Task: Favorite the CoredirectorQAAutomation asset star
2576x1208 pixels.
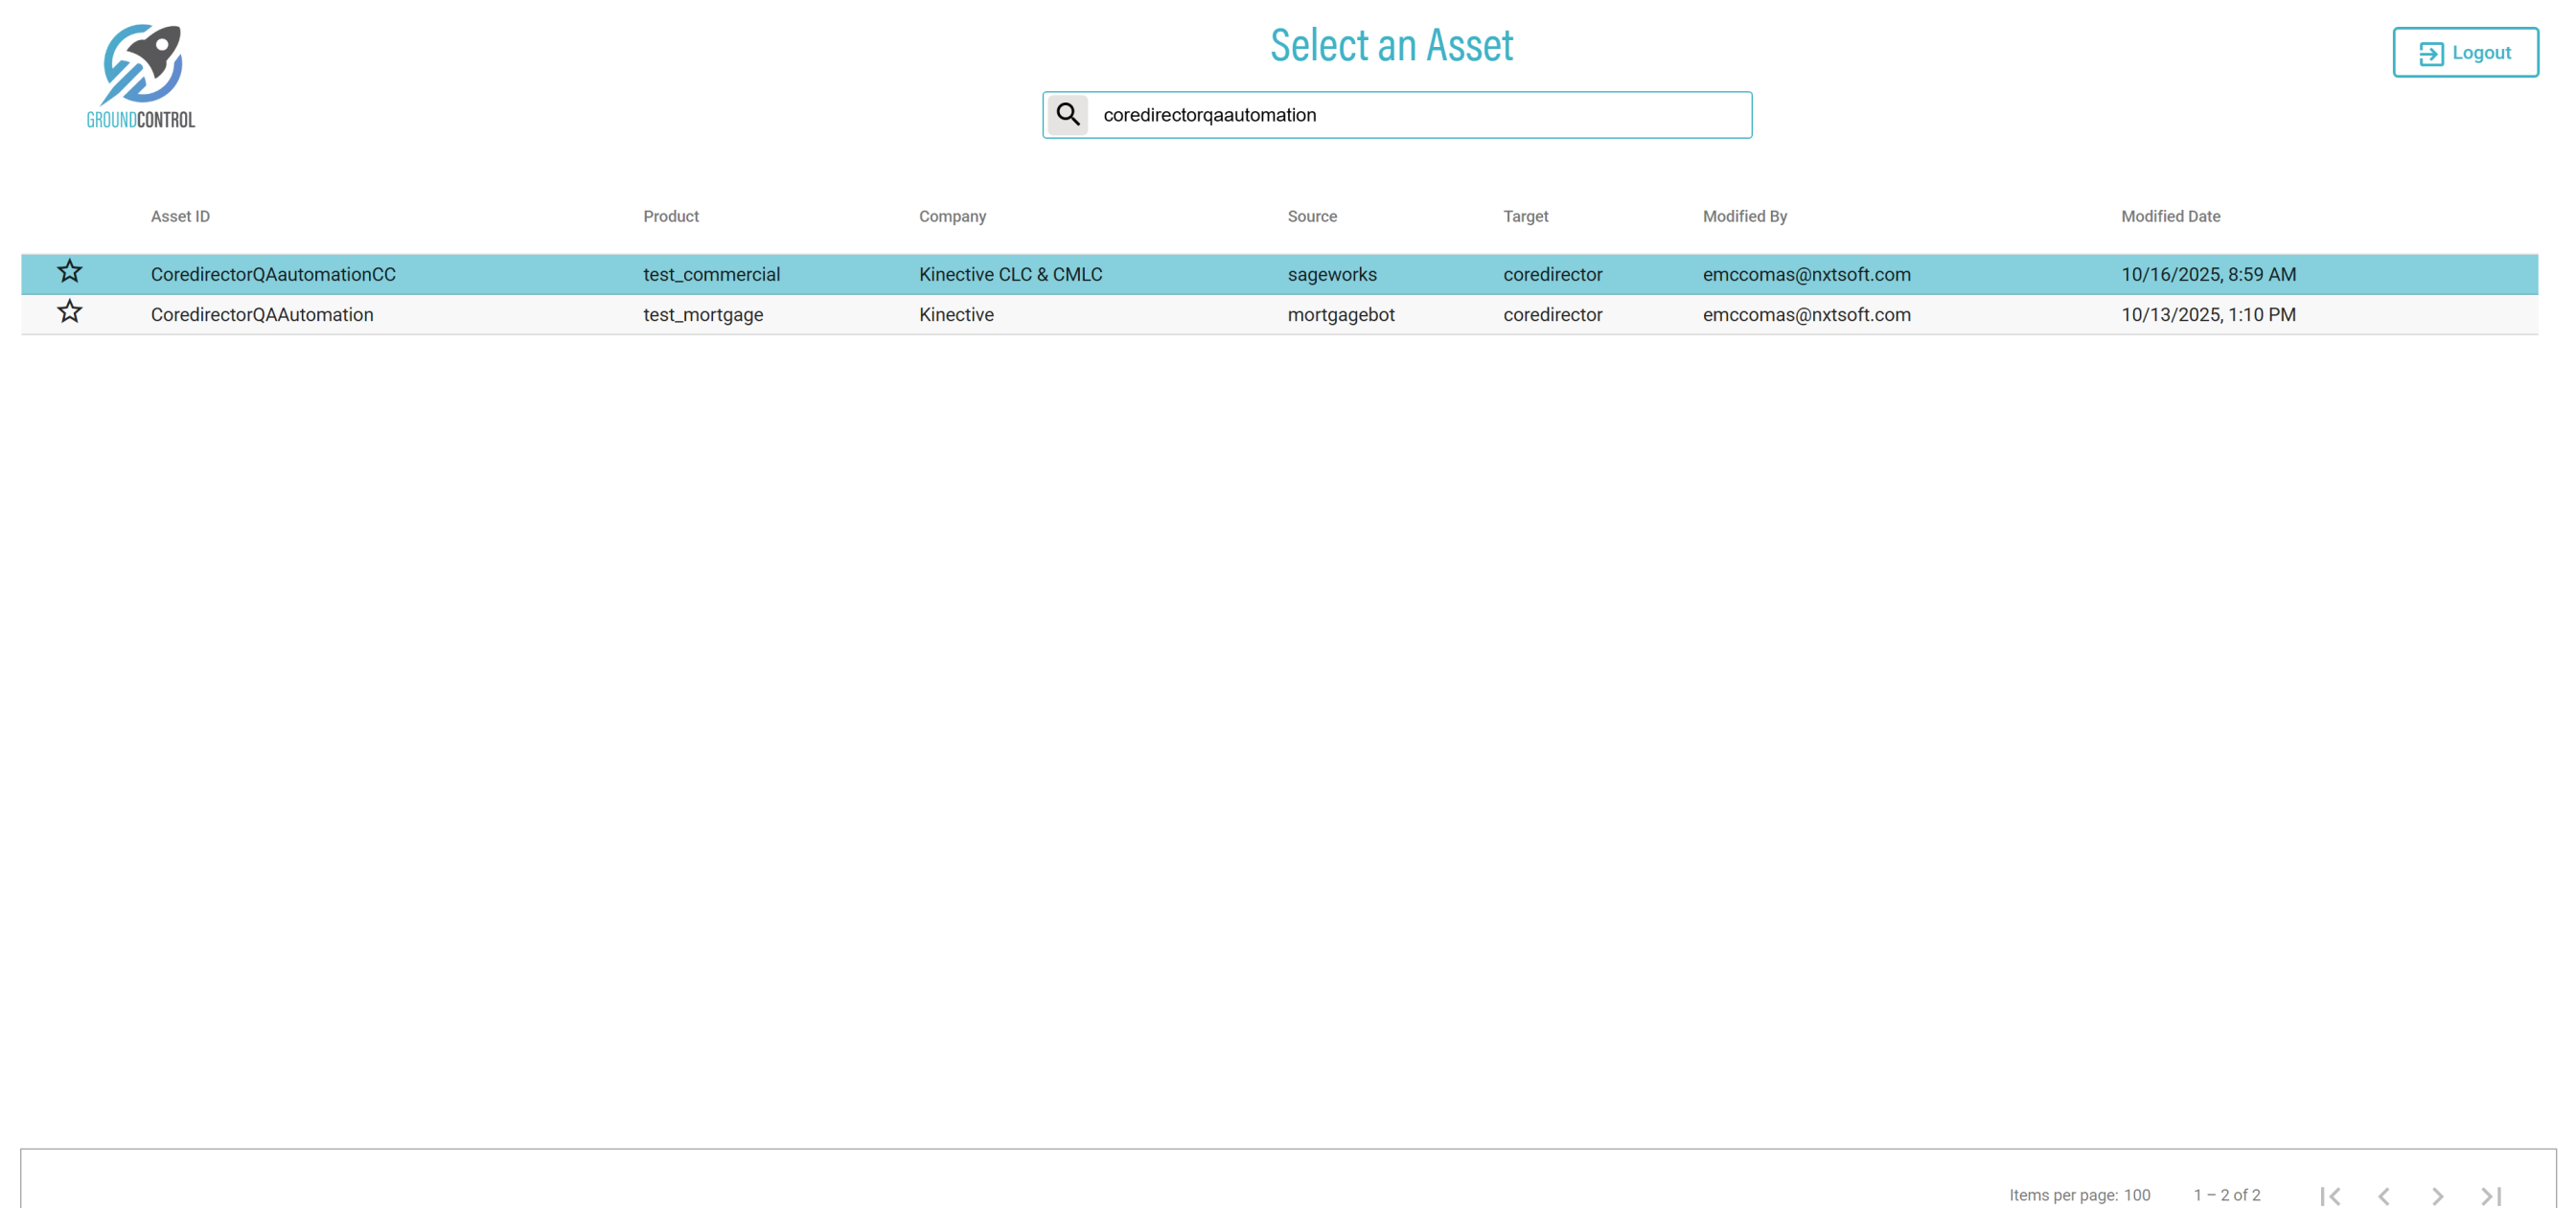Action: tap(69, 312)
